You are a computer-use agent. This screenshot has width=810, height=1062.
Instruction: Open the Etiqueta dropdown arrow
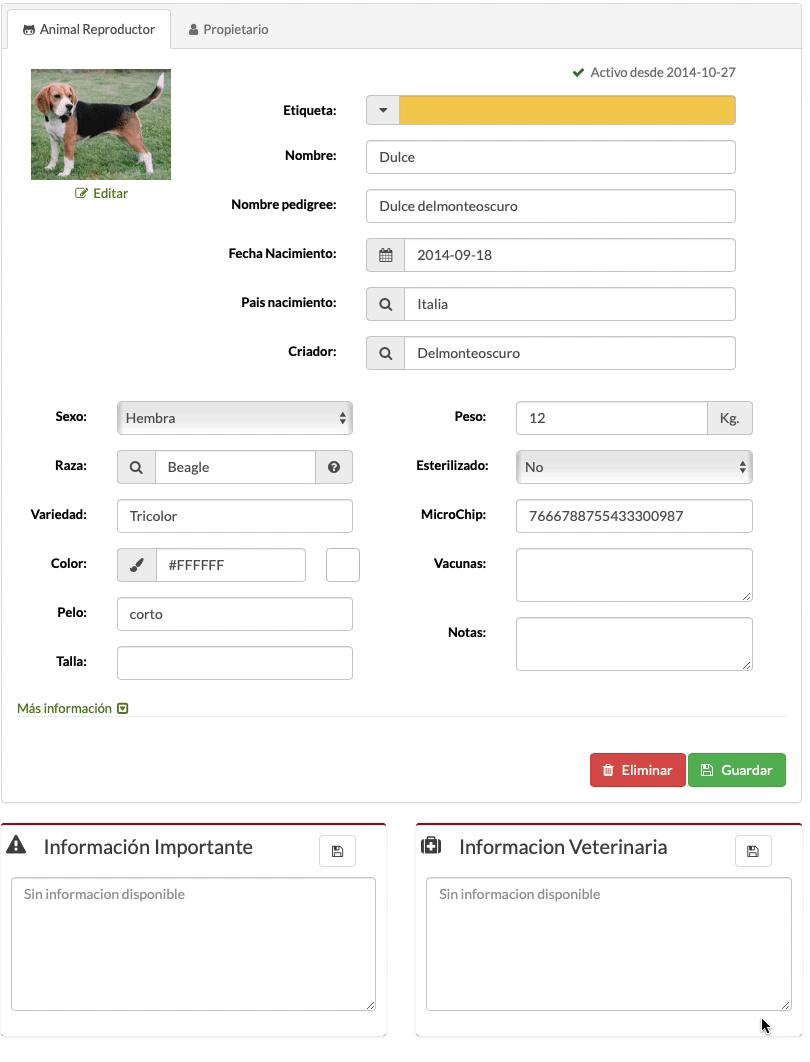pyautogui.click(x=383, y=110)
